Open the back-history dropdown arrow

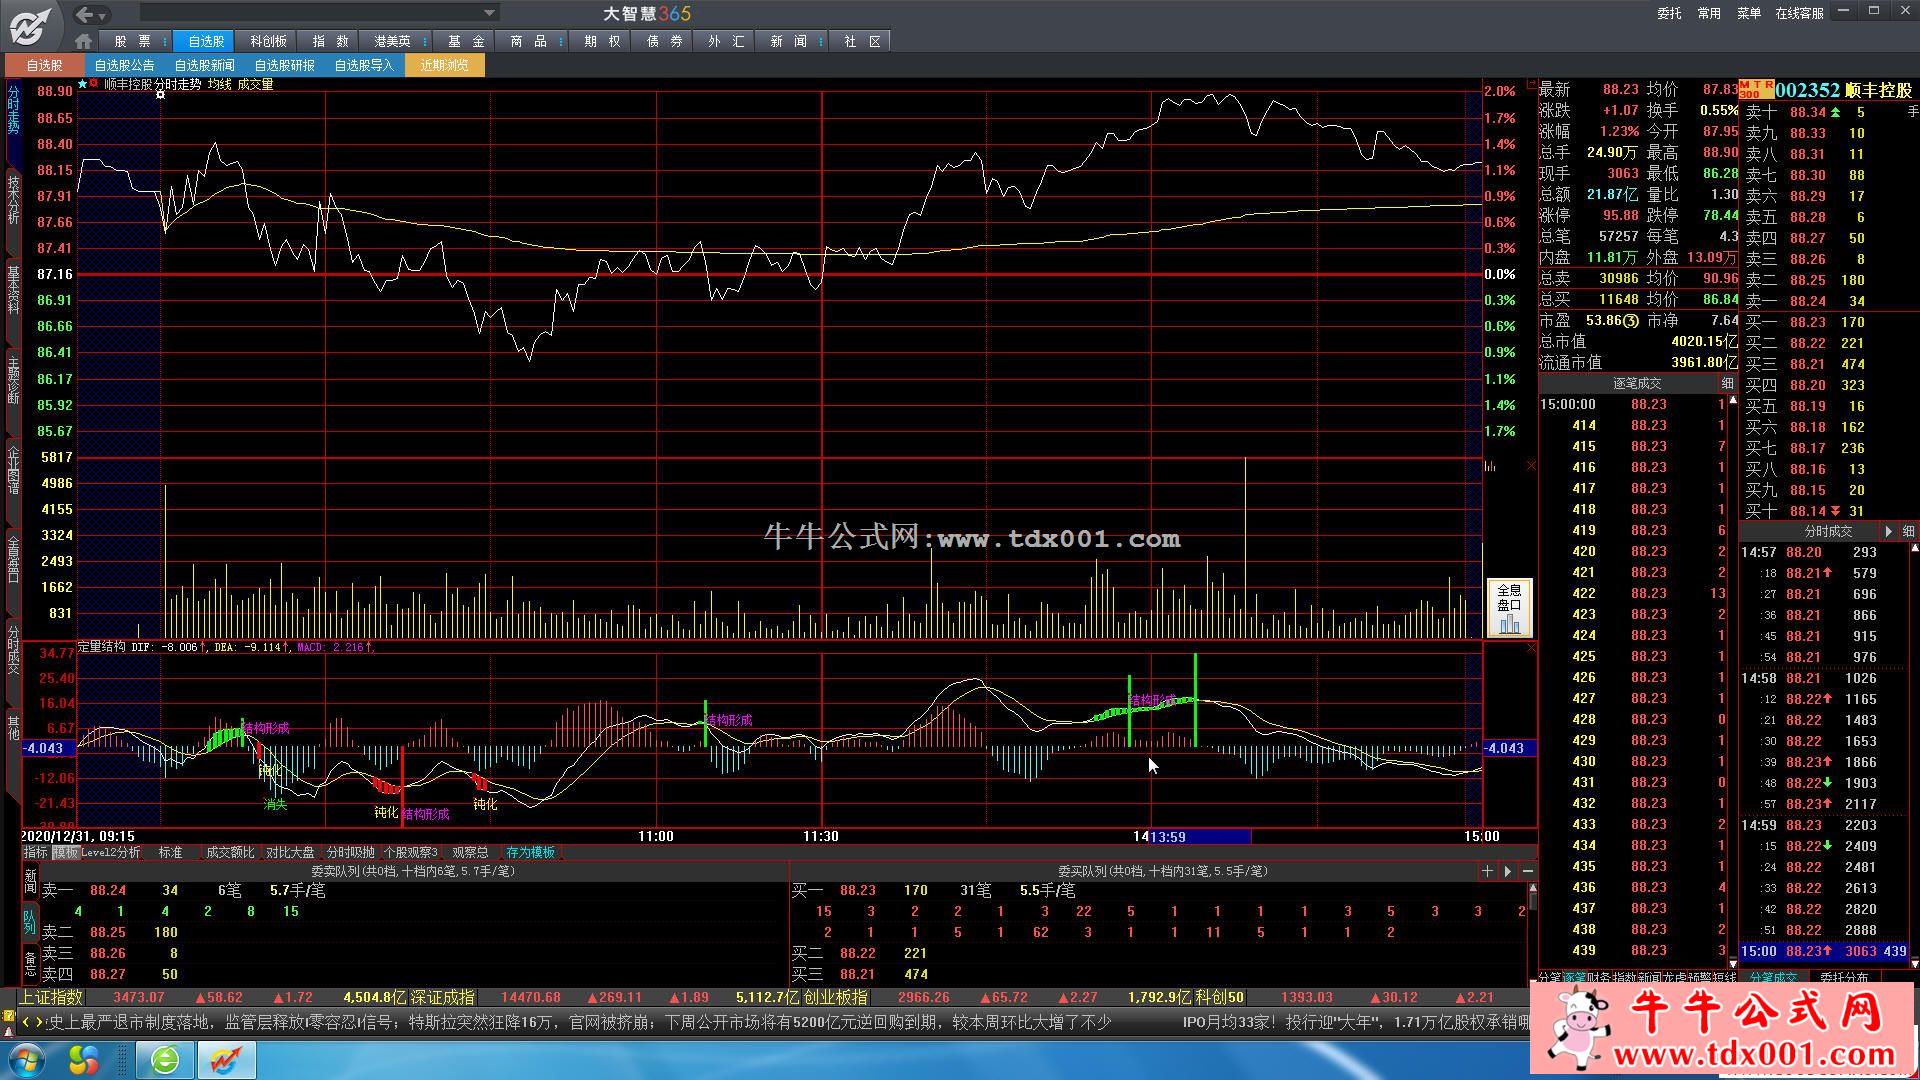click(103, 15)
